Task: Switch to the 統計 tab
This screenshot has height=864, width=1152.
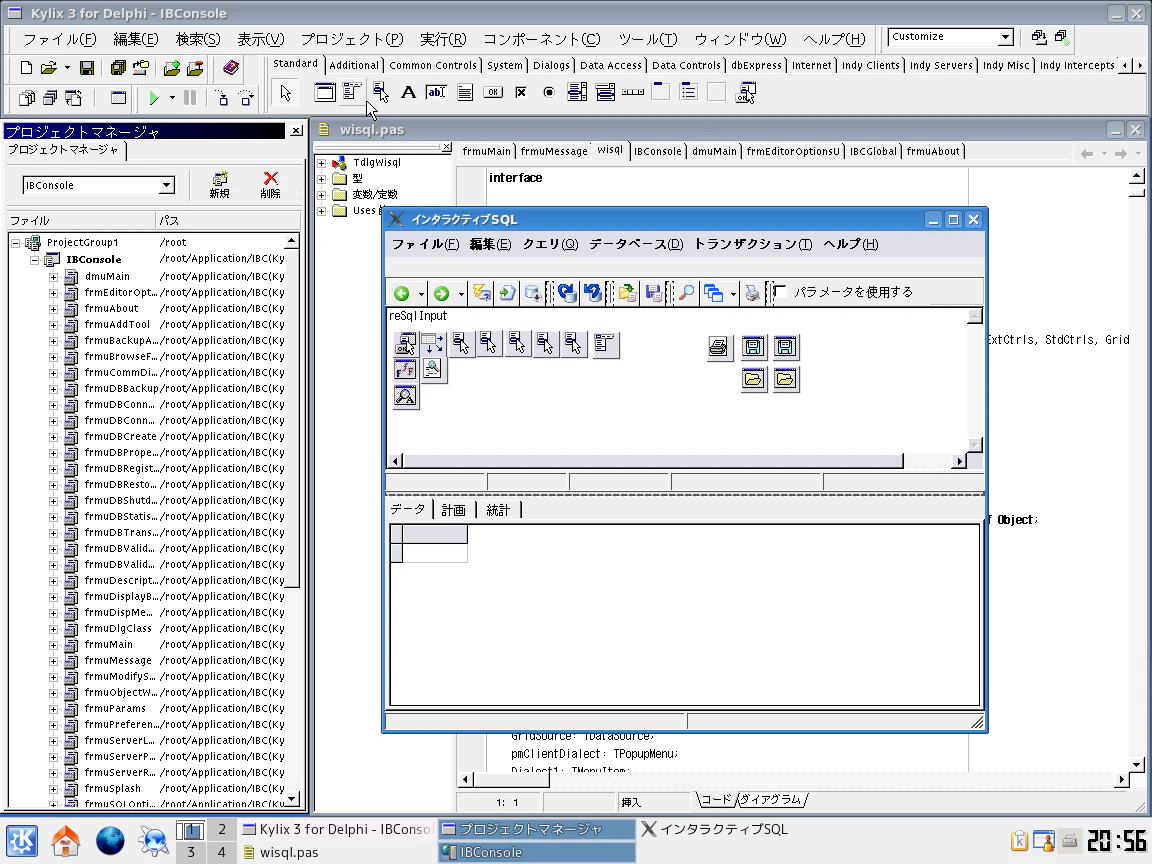Action: pyautogui.click(x=498, y=511)
